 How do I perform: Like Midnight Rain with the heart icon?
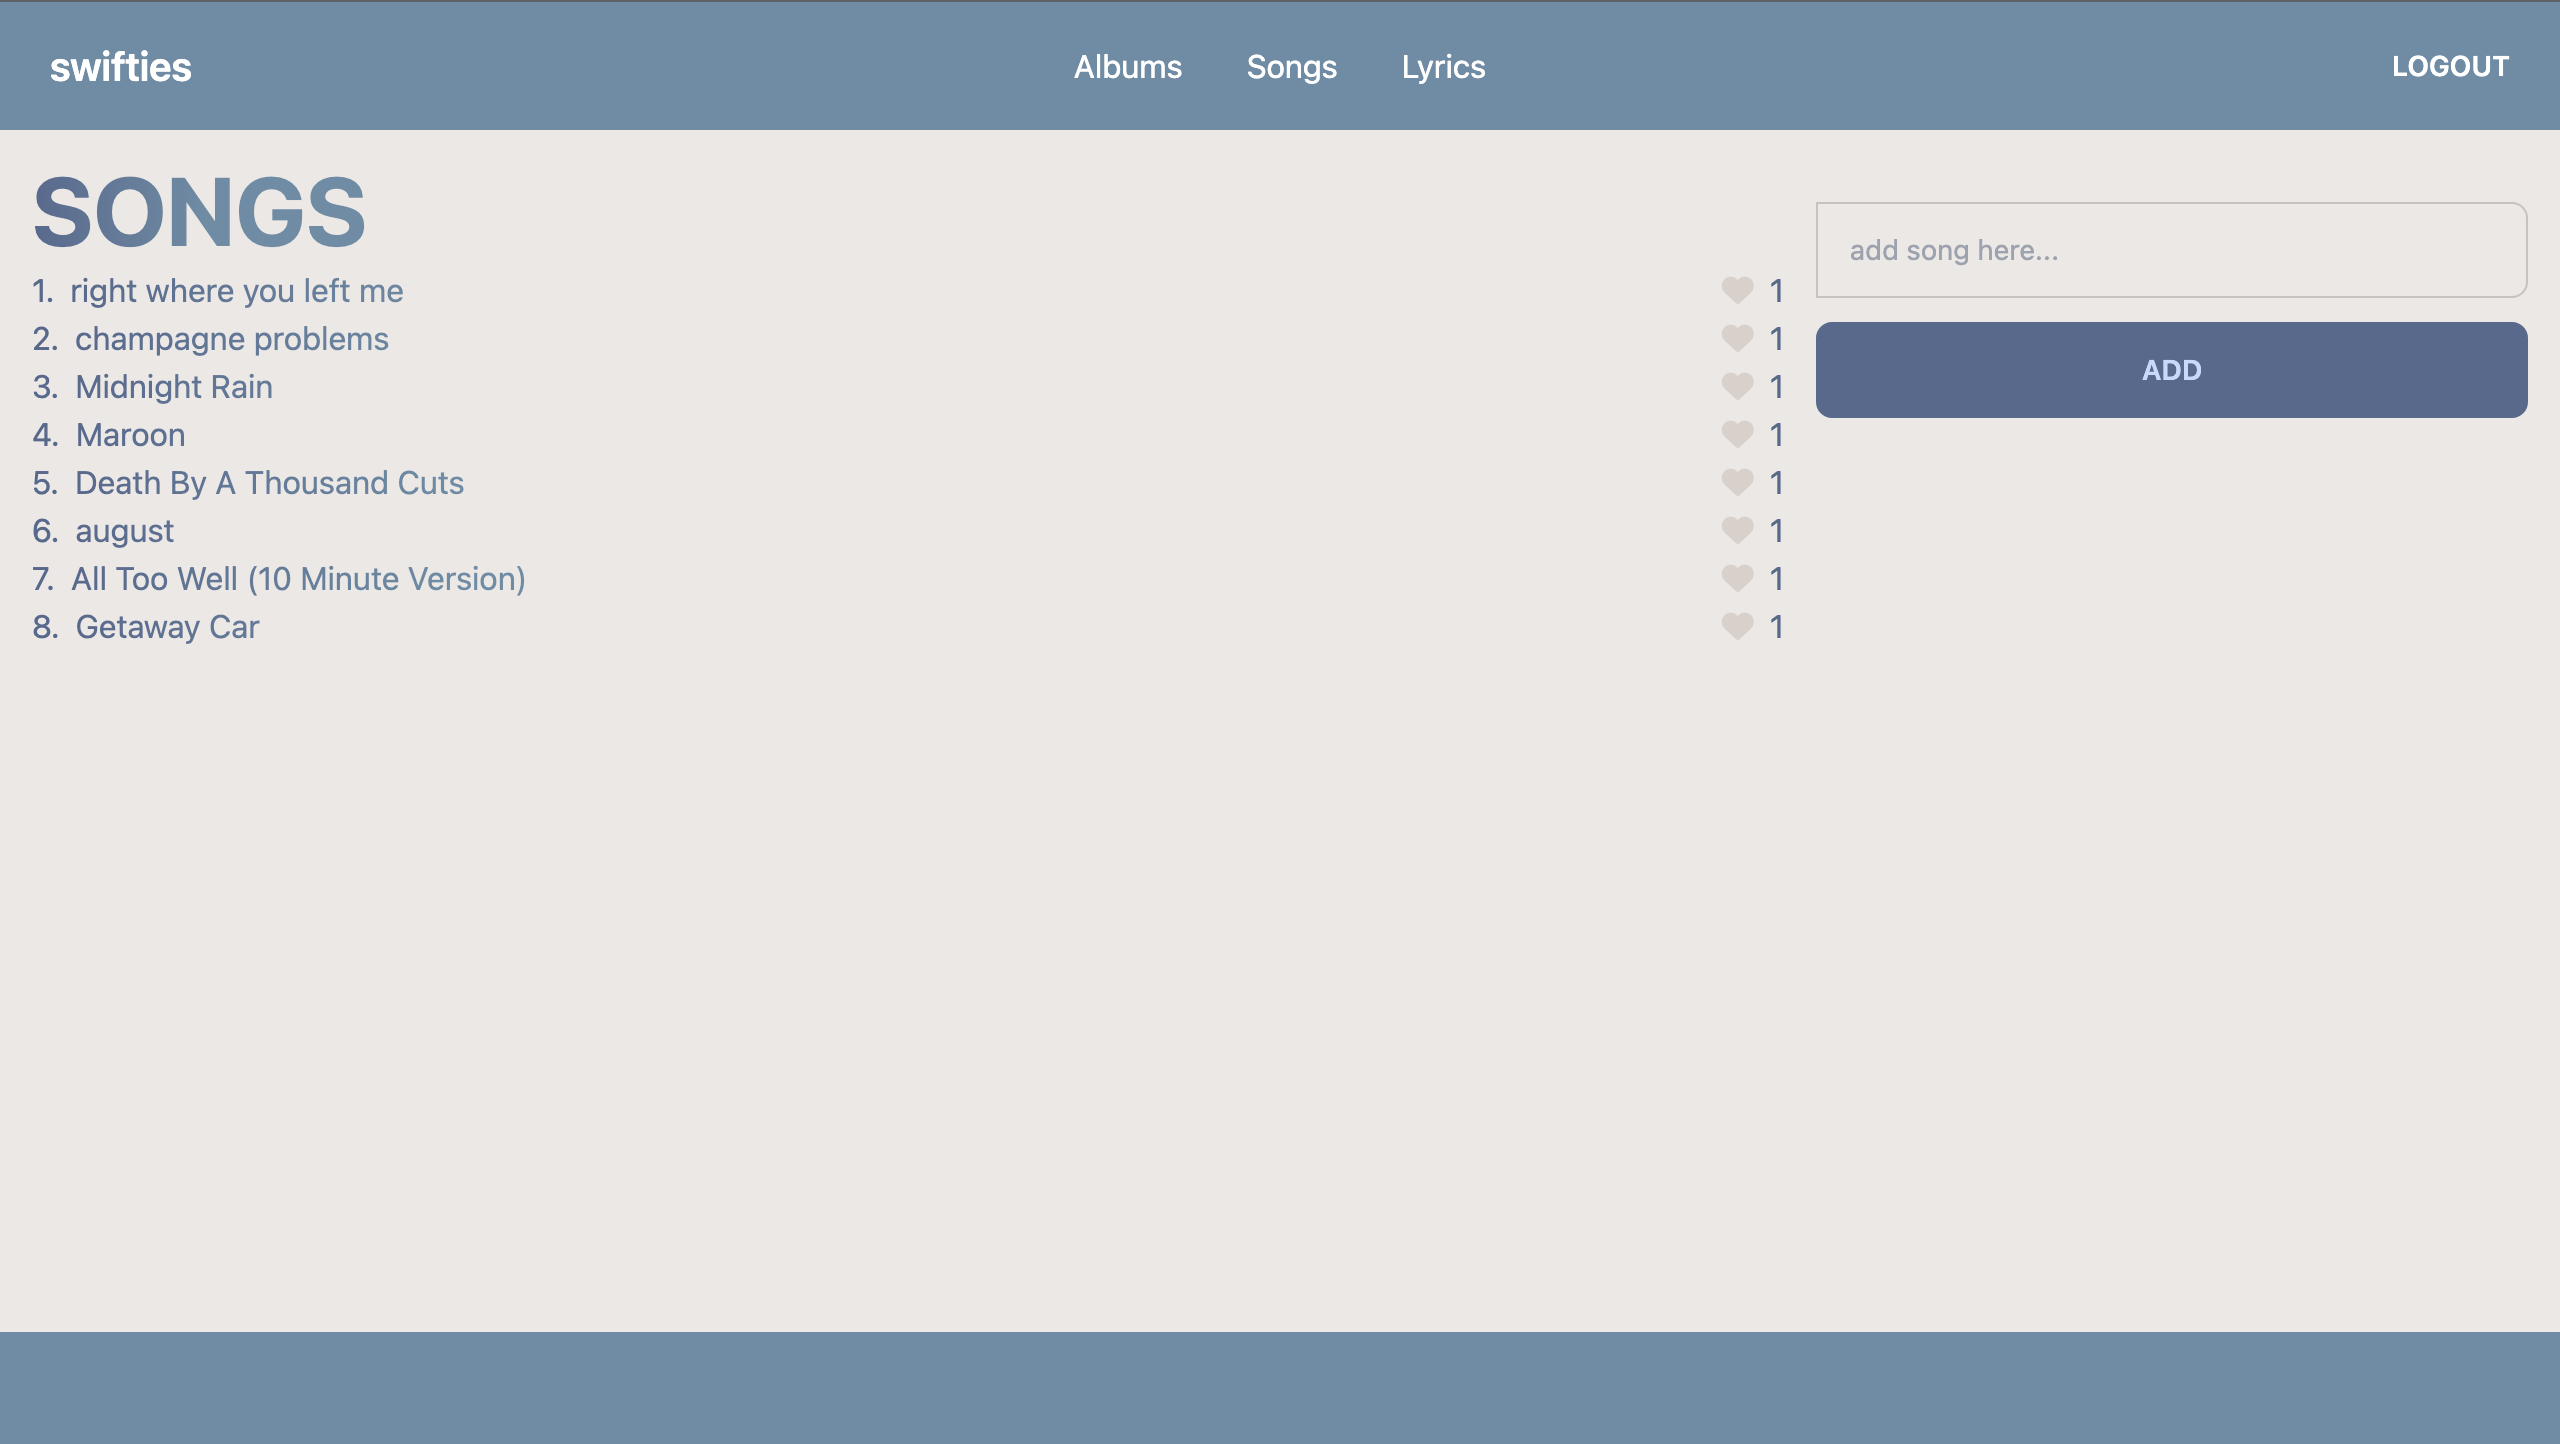point(1736,386)
